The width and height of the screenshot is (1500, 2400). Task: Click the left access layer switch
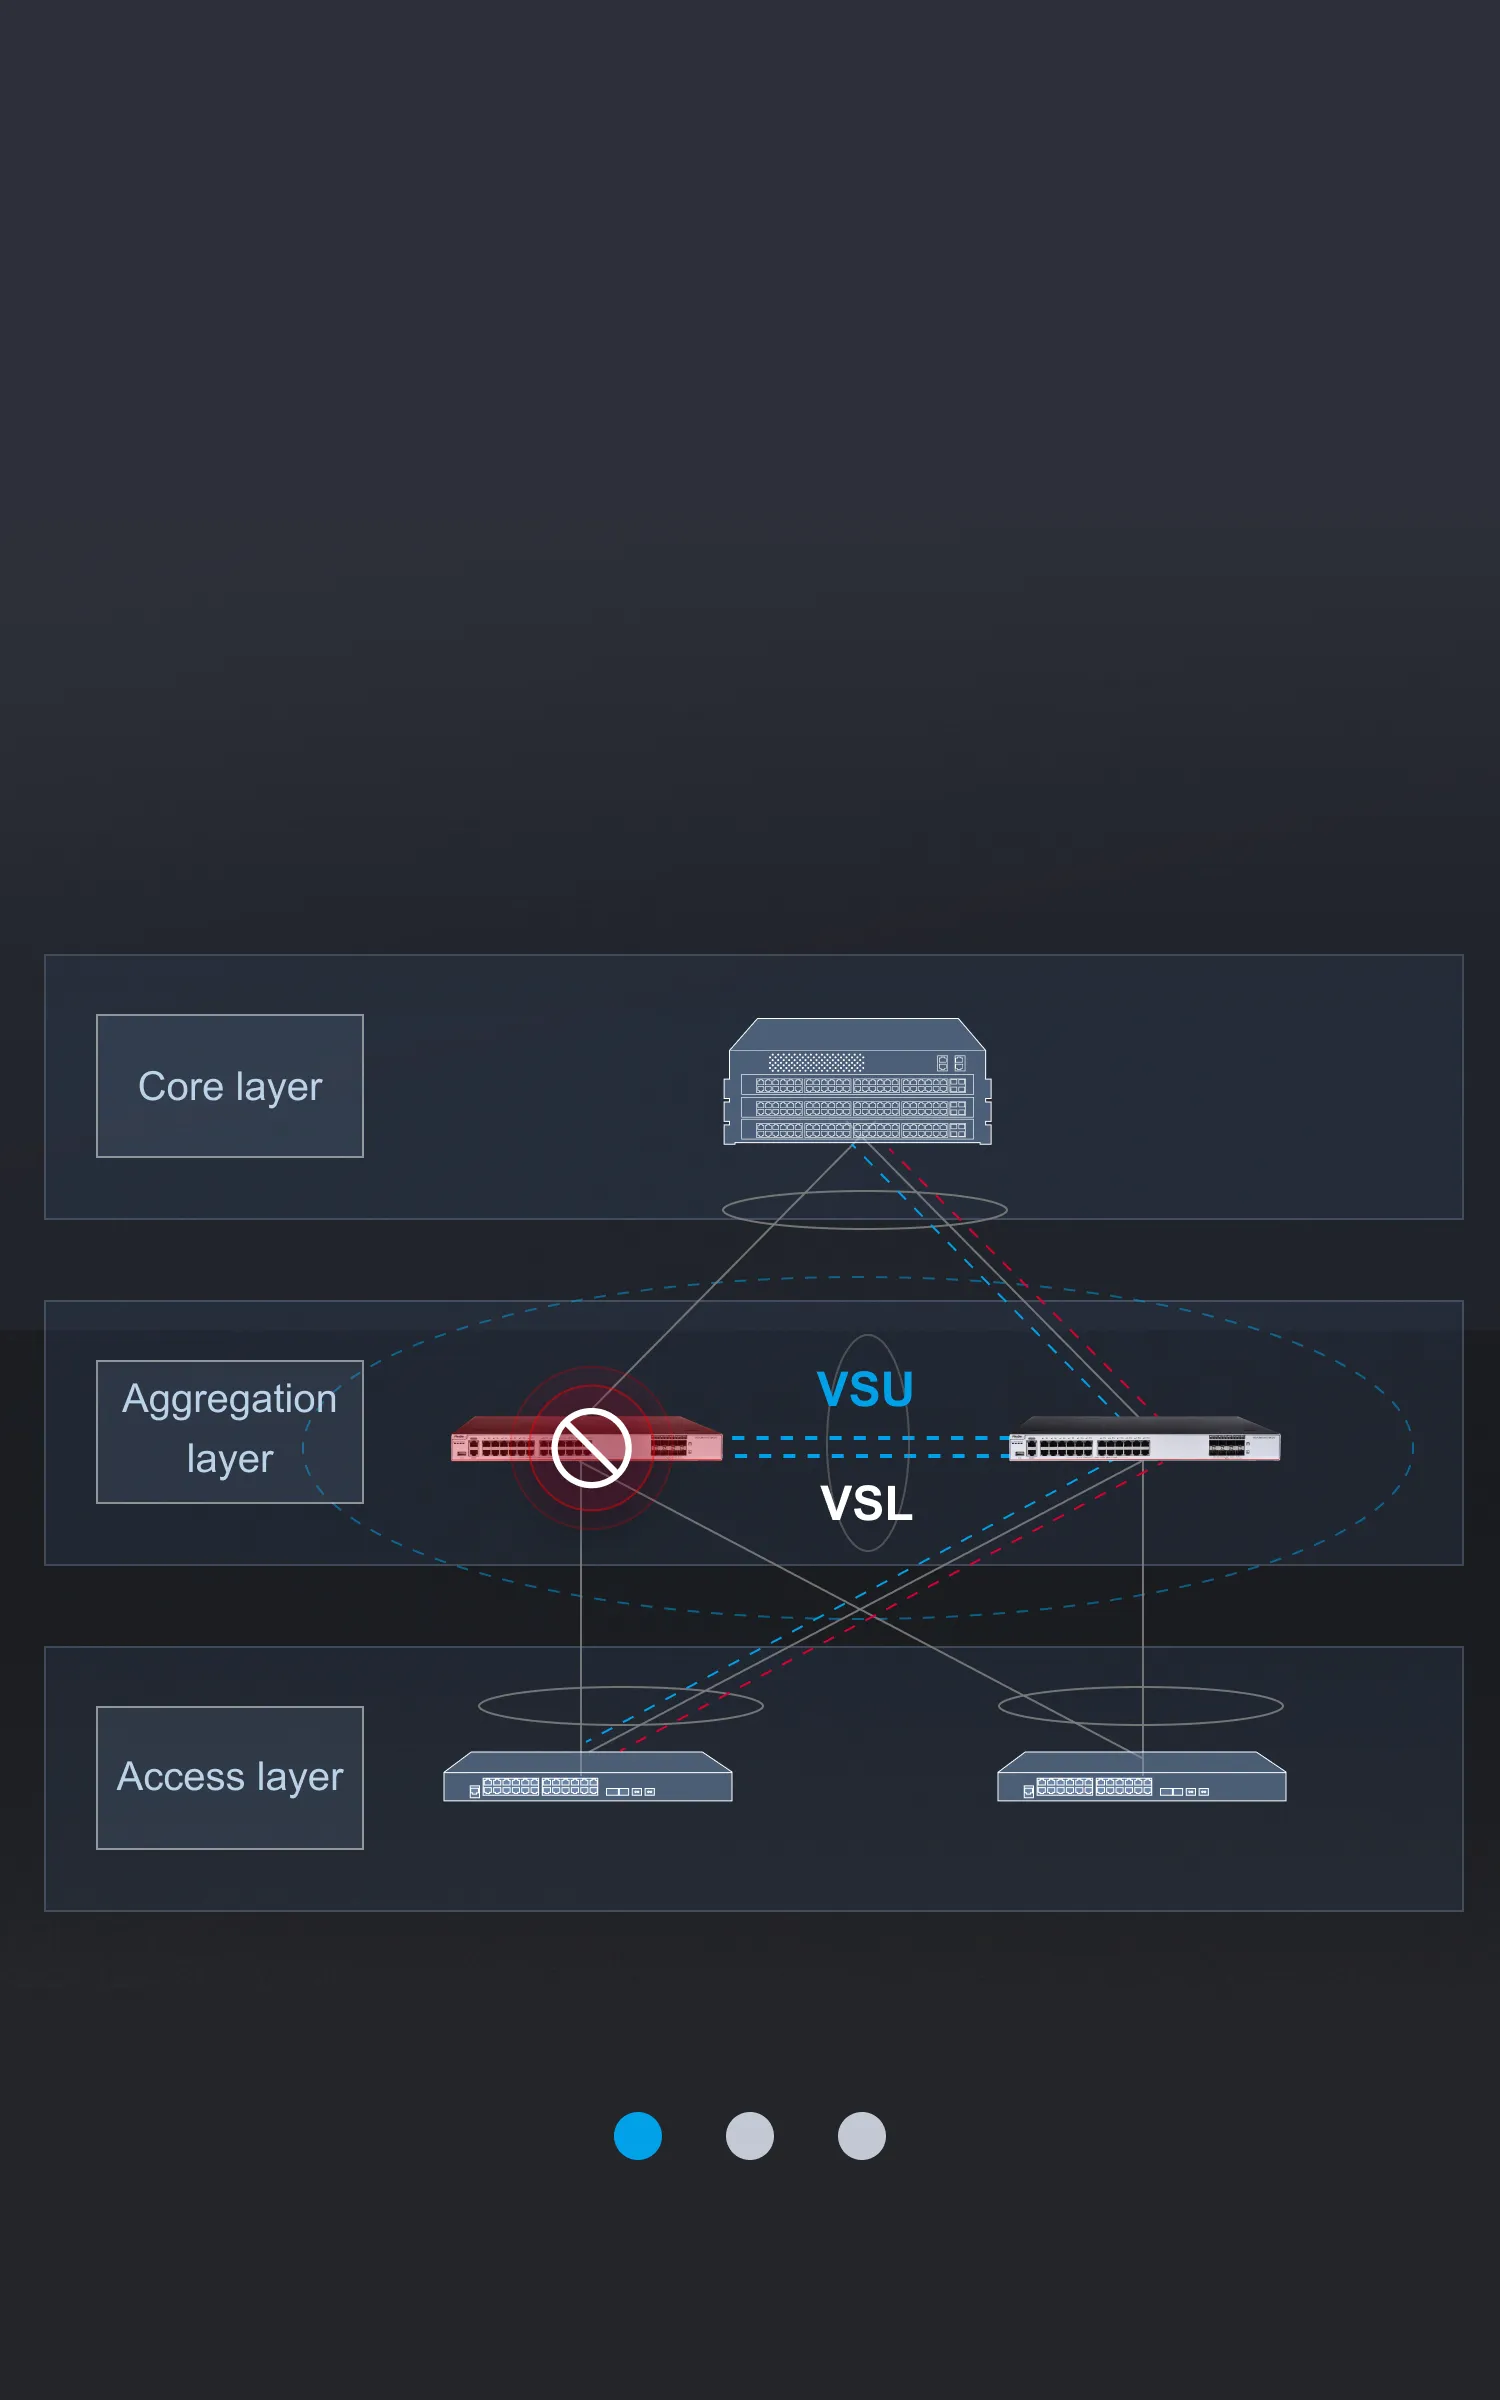click(x=588, y=1777)
